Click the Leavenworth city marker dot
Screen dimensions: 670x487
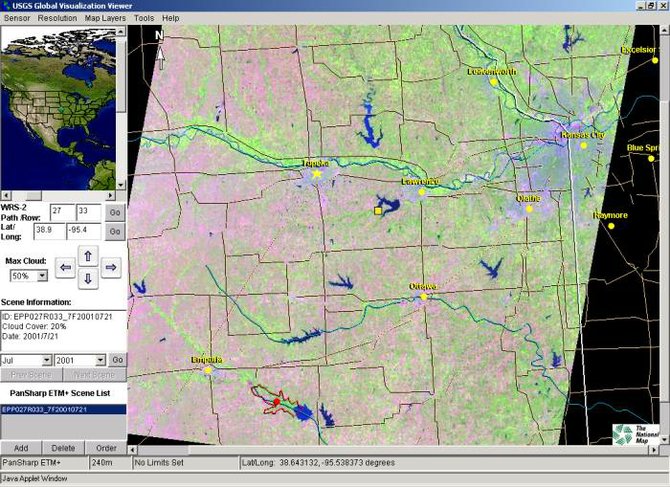[x=494, y=82]
